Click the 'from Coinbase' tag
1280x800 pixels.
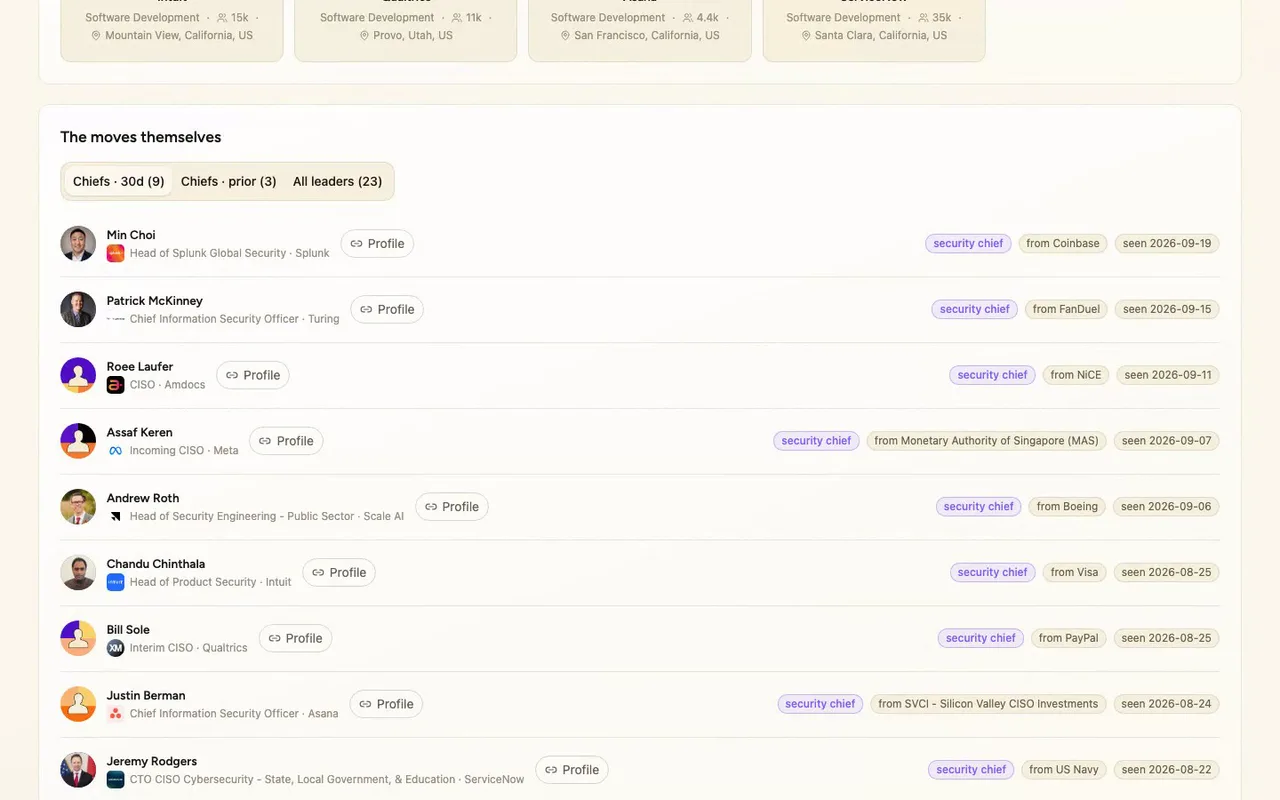pos(1063,244)
